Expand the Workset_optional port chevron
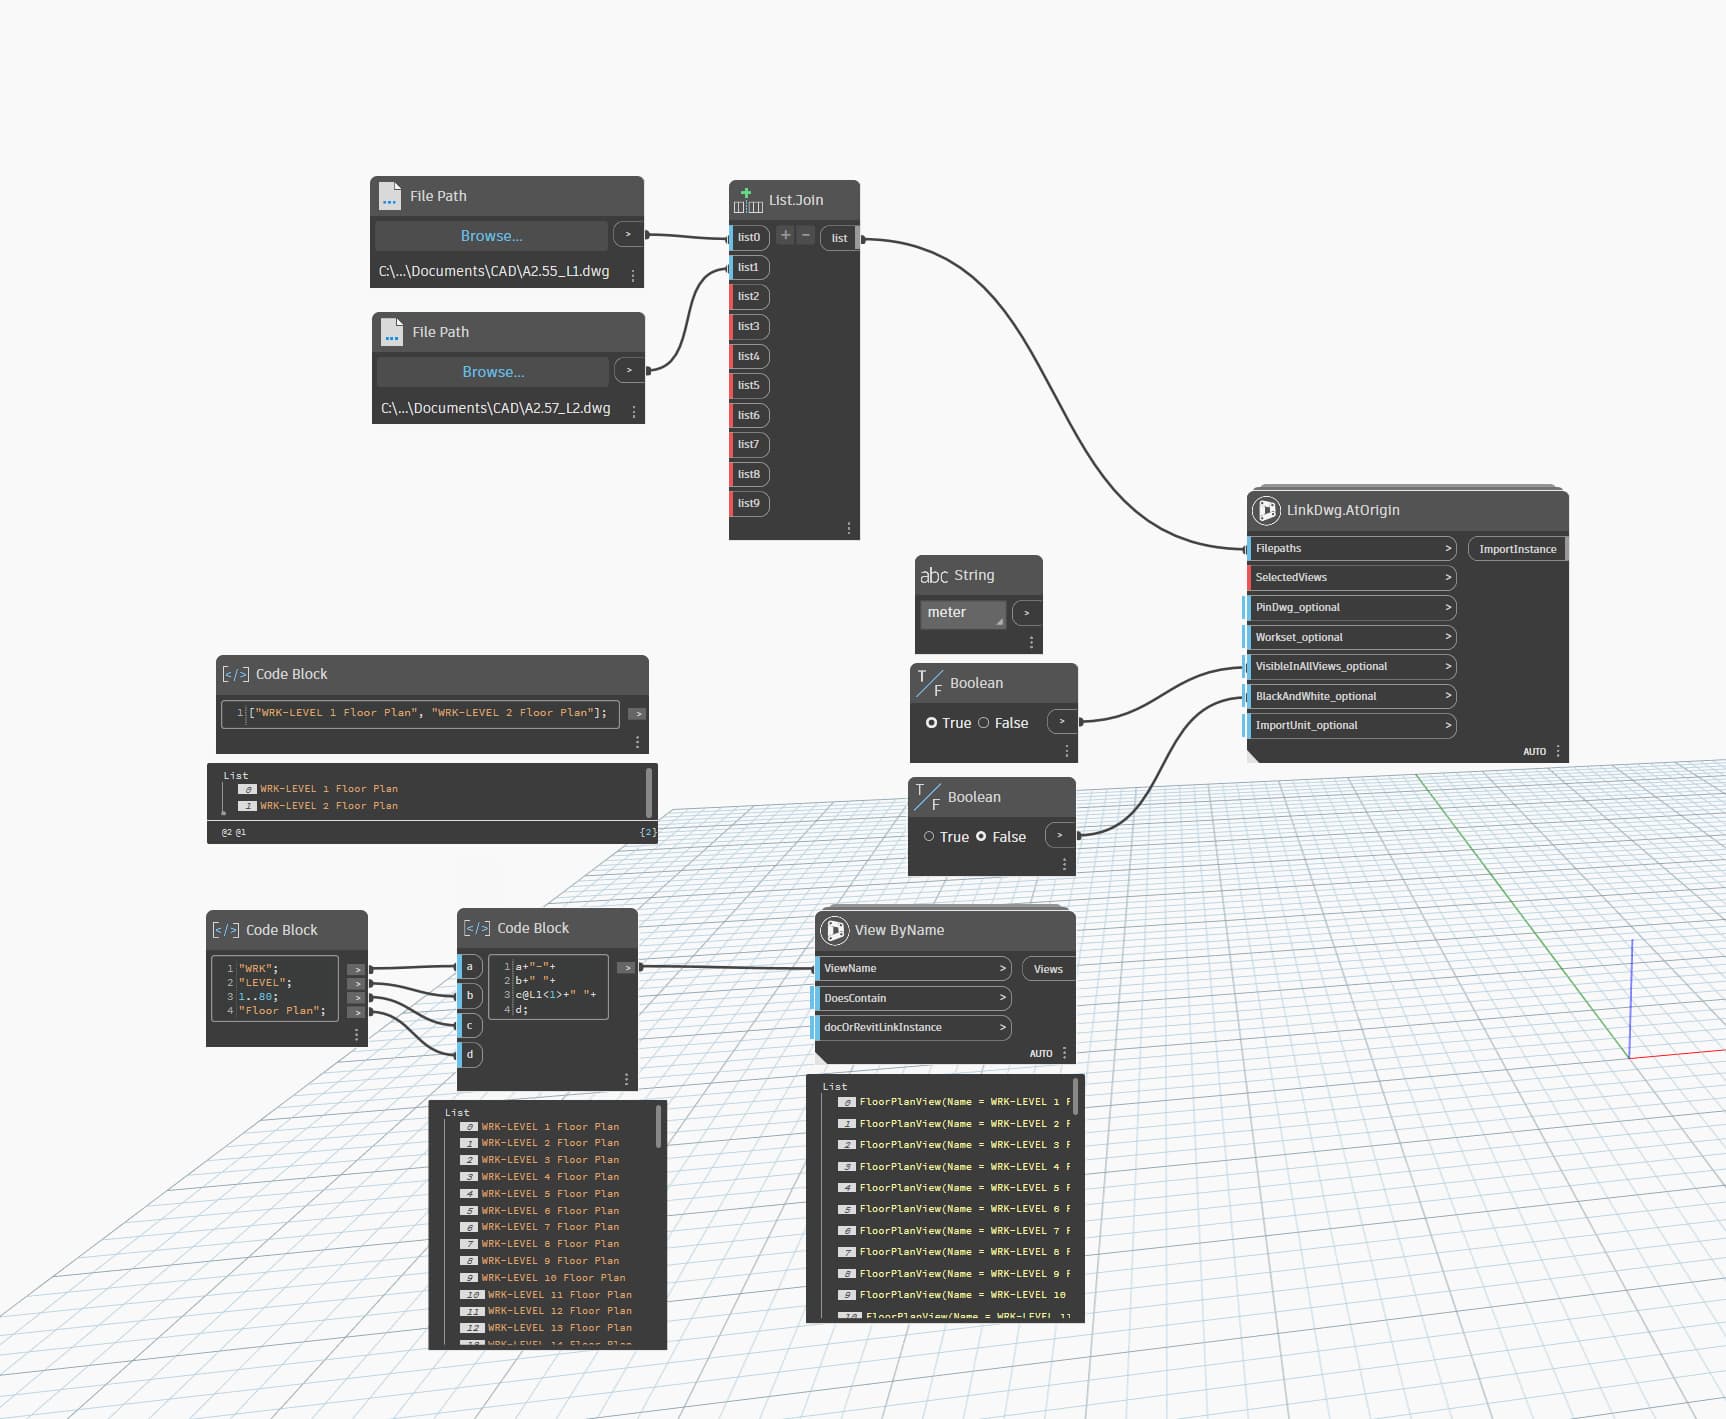The width and height of the screenshot is (1726, 1419). [1447, 637]
